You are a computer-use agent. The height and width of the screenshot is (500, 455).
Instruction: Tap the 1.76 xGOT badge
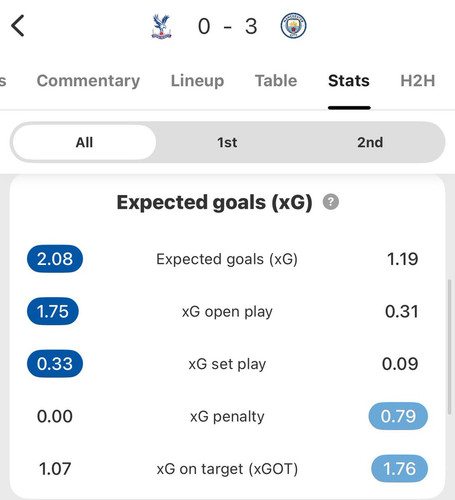[x=399, y=469]
